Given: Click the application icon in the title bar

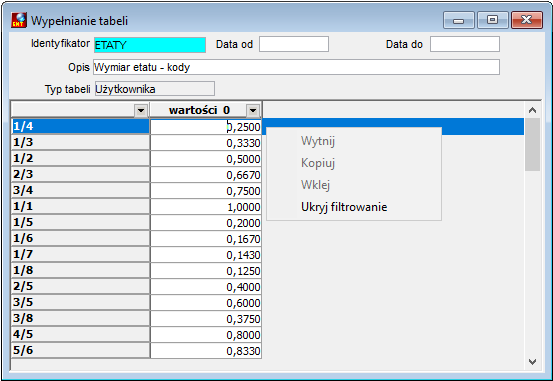Looking at the screenshot, I should [x=19, y=20].
